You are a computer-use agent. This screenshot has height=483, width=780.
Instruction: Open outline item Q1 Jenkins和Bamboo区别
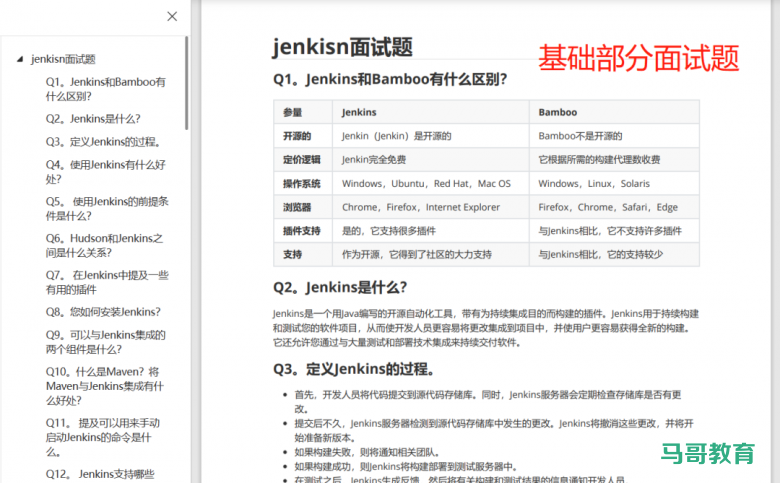coord(105,89)
